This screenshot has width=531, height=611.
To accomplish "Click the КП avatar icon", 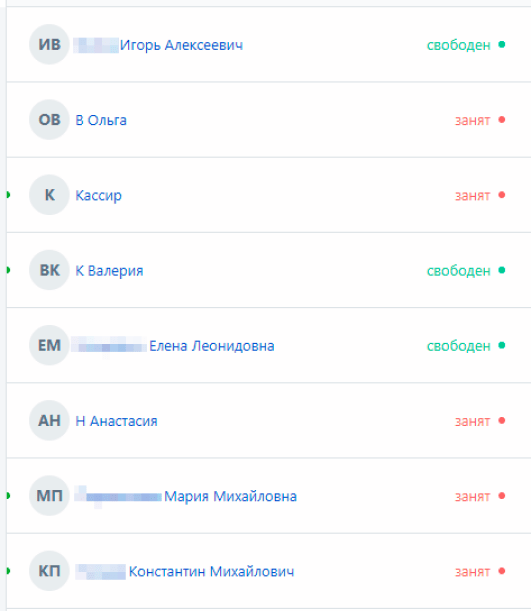I will 49,571.
